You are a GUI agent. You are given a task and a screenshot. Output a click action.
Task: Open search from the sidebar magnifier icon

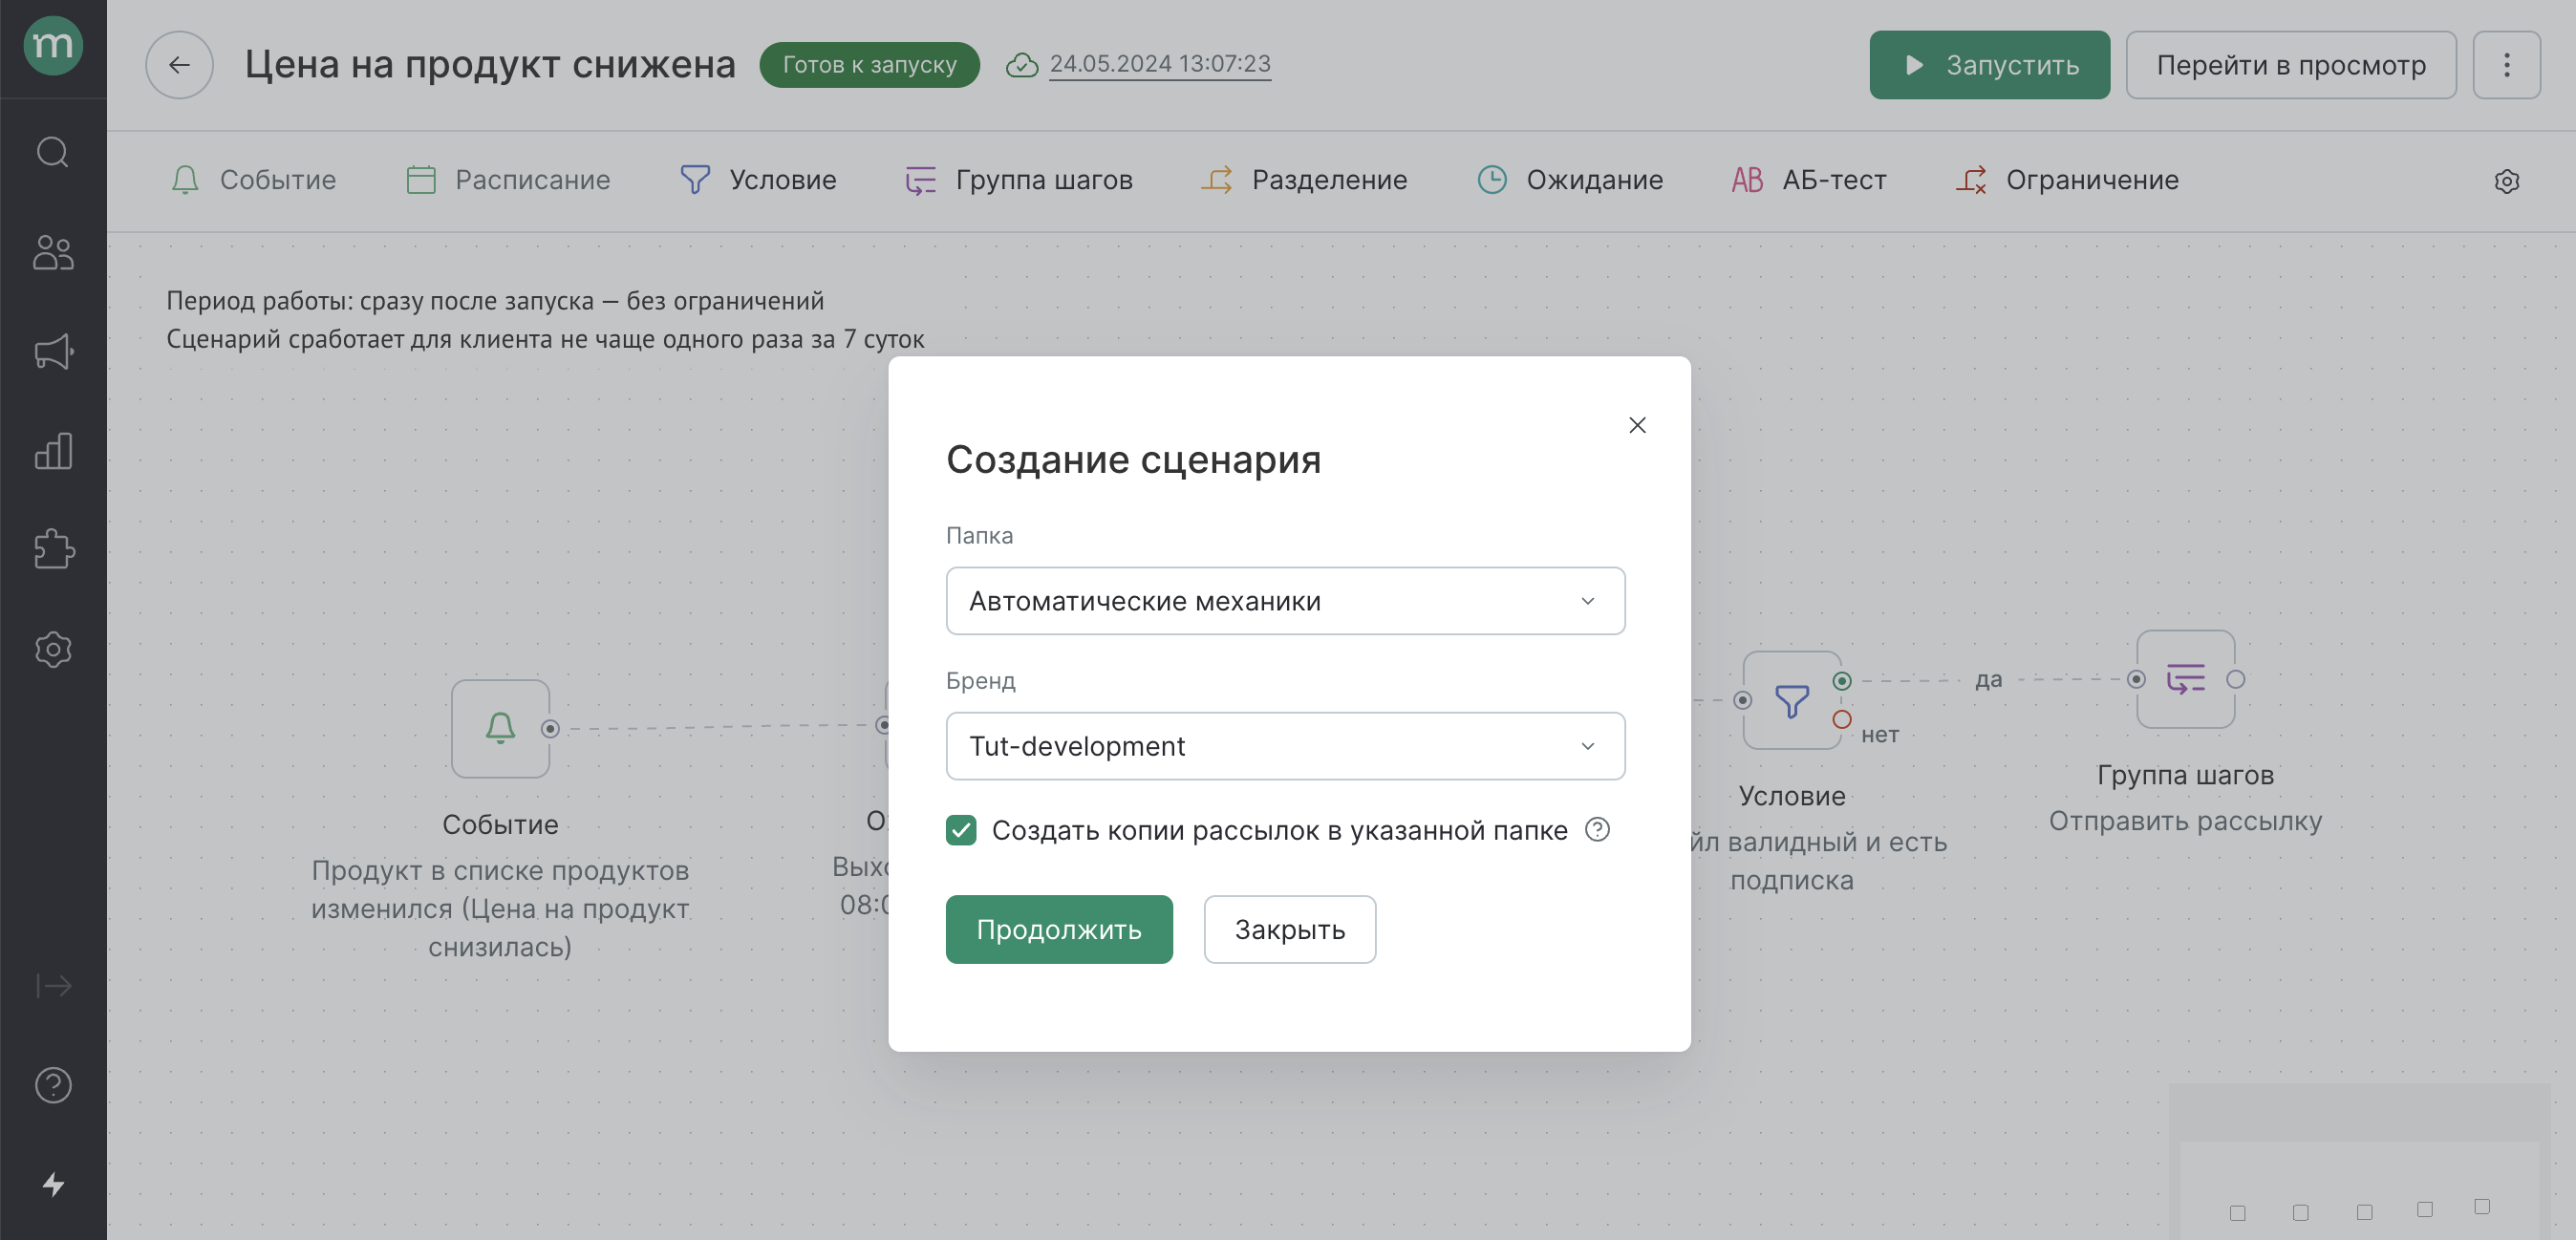click(53, 152)
